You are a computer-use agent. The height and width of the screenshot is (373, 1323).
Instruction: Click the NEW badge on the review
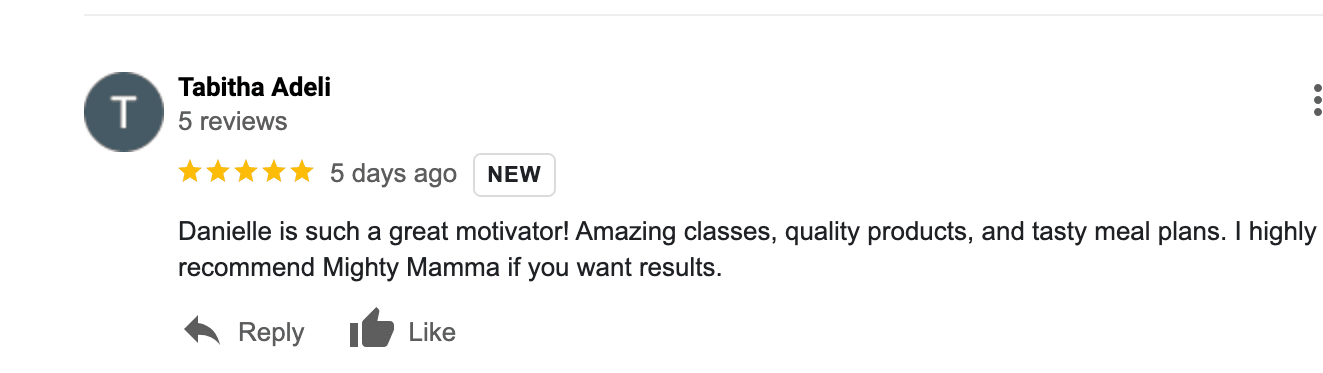pyautogui.click(x=514, y=174)
